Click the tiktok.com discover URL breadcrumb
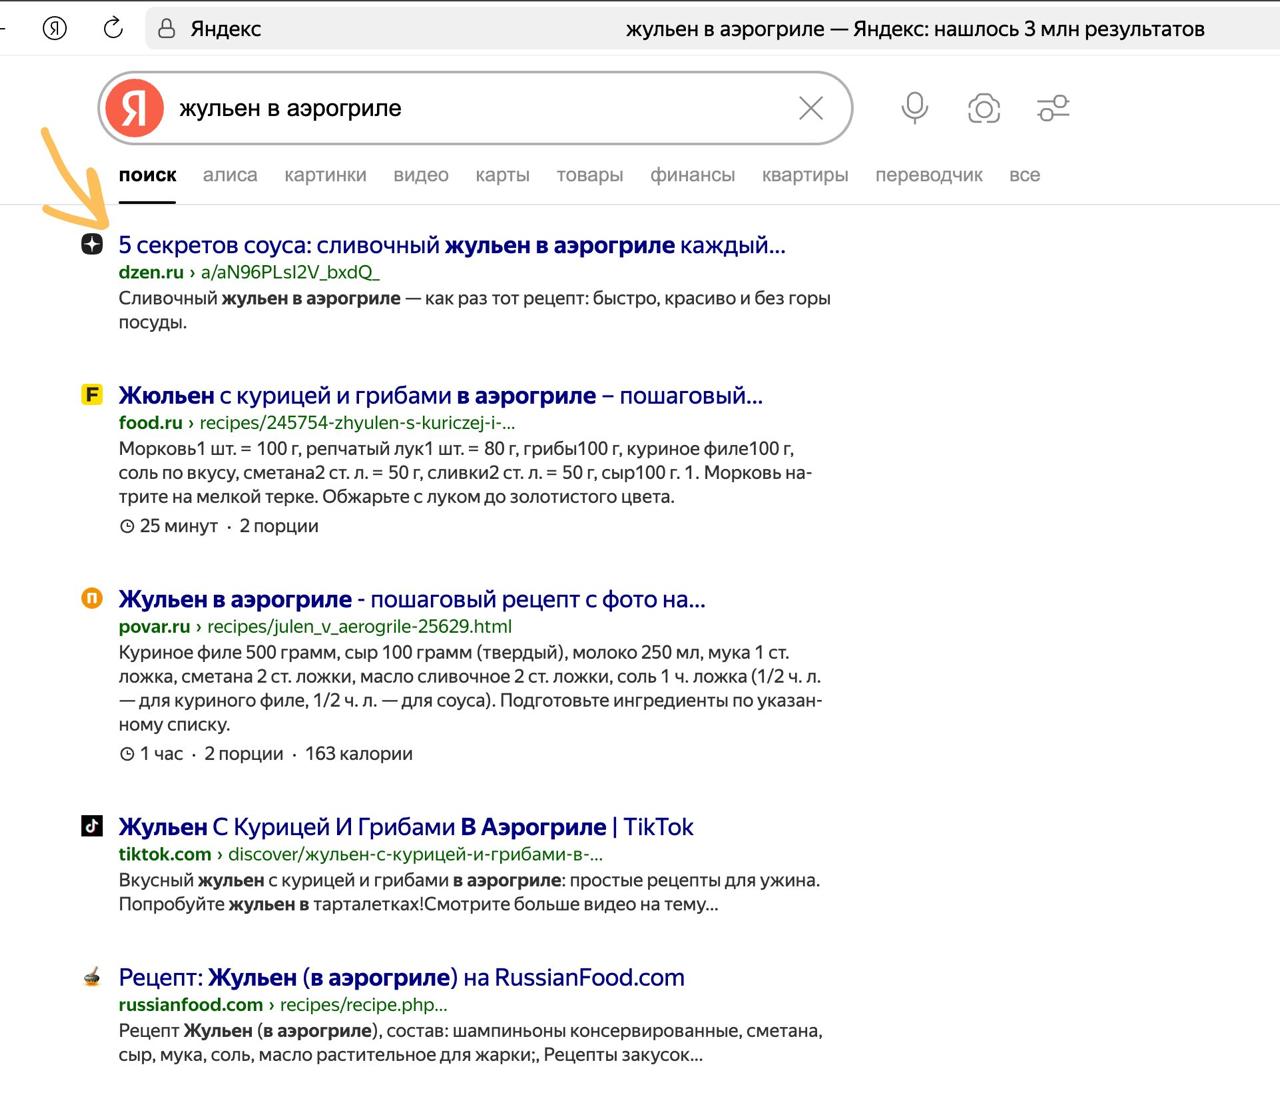Viewport: 1280px width, 1111px height. pyautogui.click(x=361, y=854)
